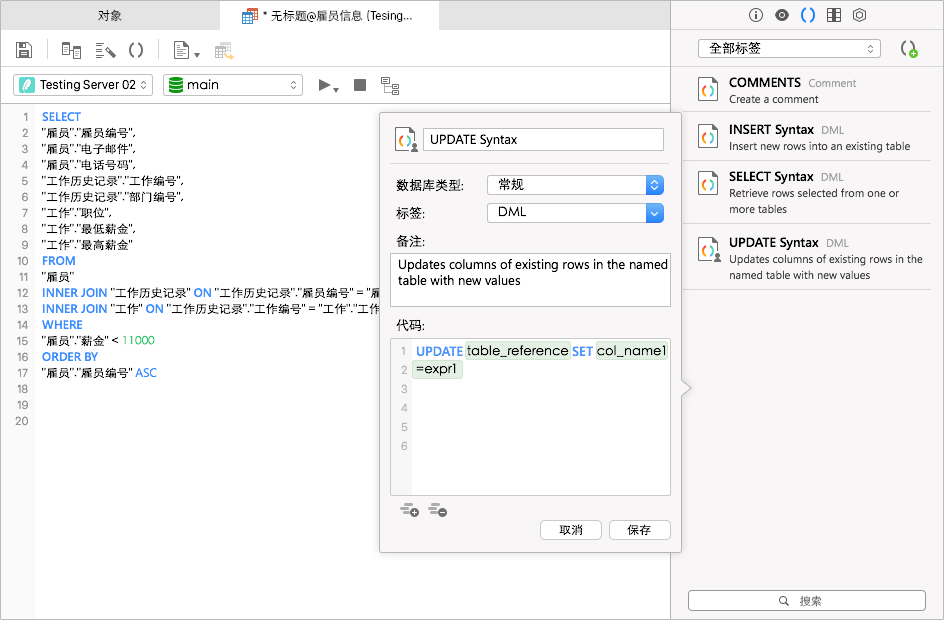Click the 搜索 snippet search field
Screen dimensions: 944x620
tap(807, 601)
